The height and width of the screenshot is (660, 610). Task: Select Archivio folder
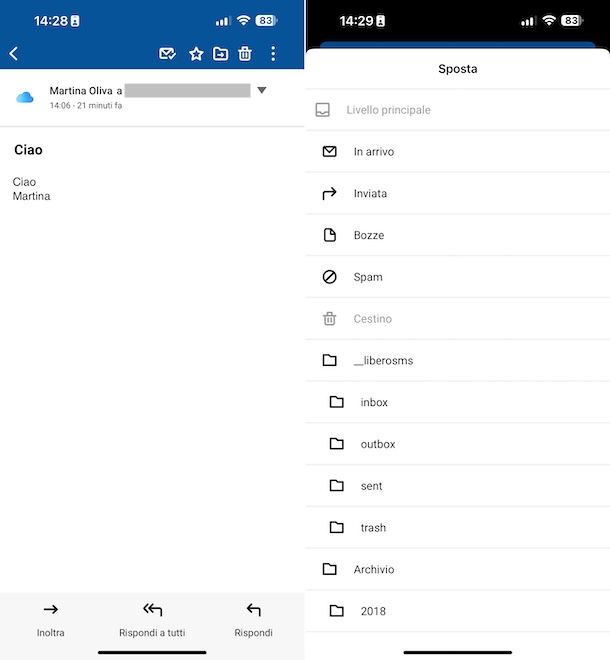458,569
